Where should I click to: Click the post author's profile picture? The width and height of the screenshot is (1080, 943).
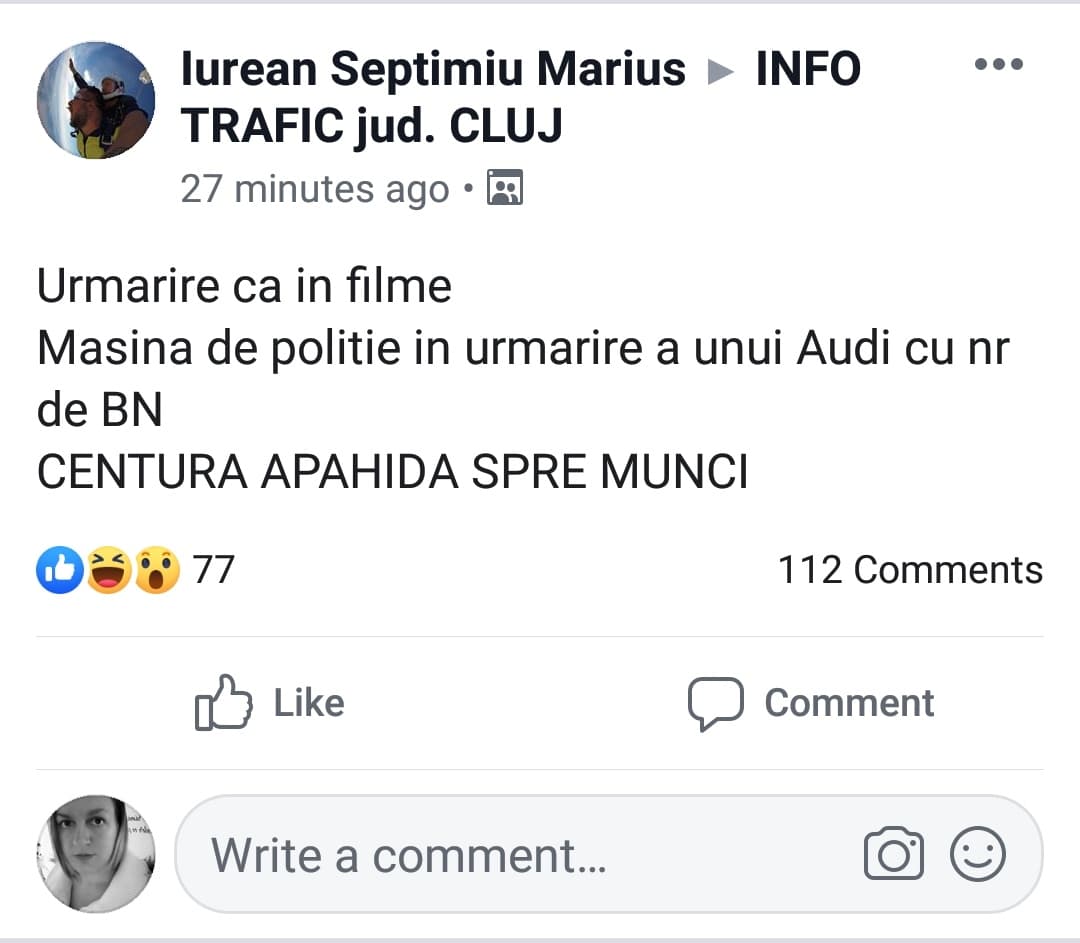point(96,100)
